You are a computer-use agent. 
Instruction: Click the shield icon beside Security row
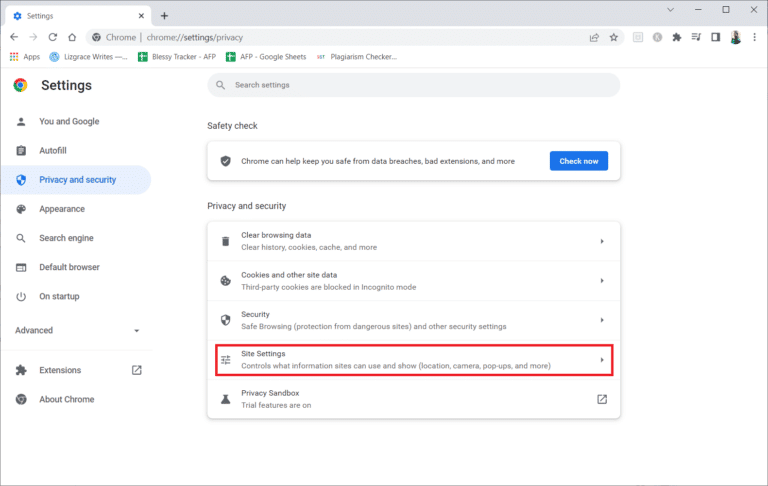225,320
